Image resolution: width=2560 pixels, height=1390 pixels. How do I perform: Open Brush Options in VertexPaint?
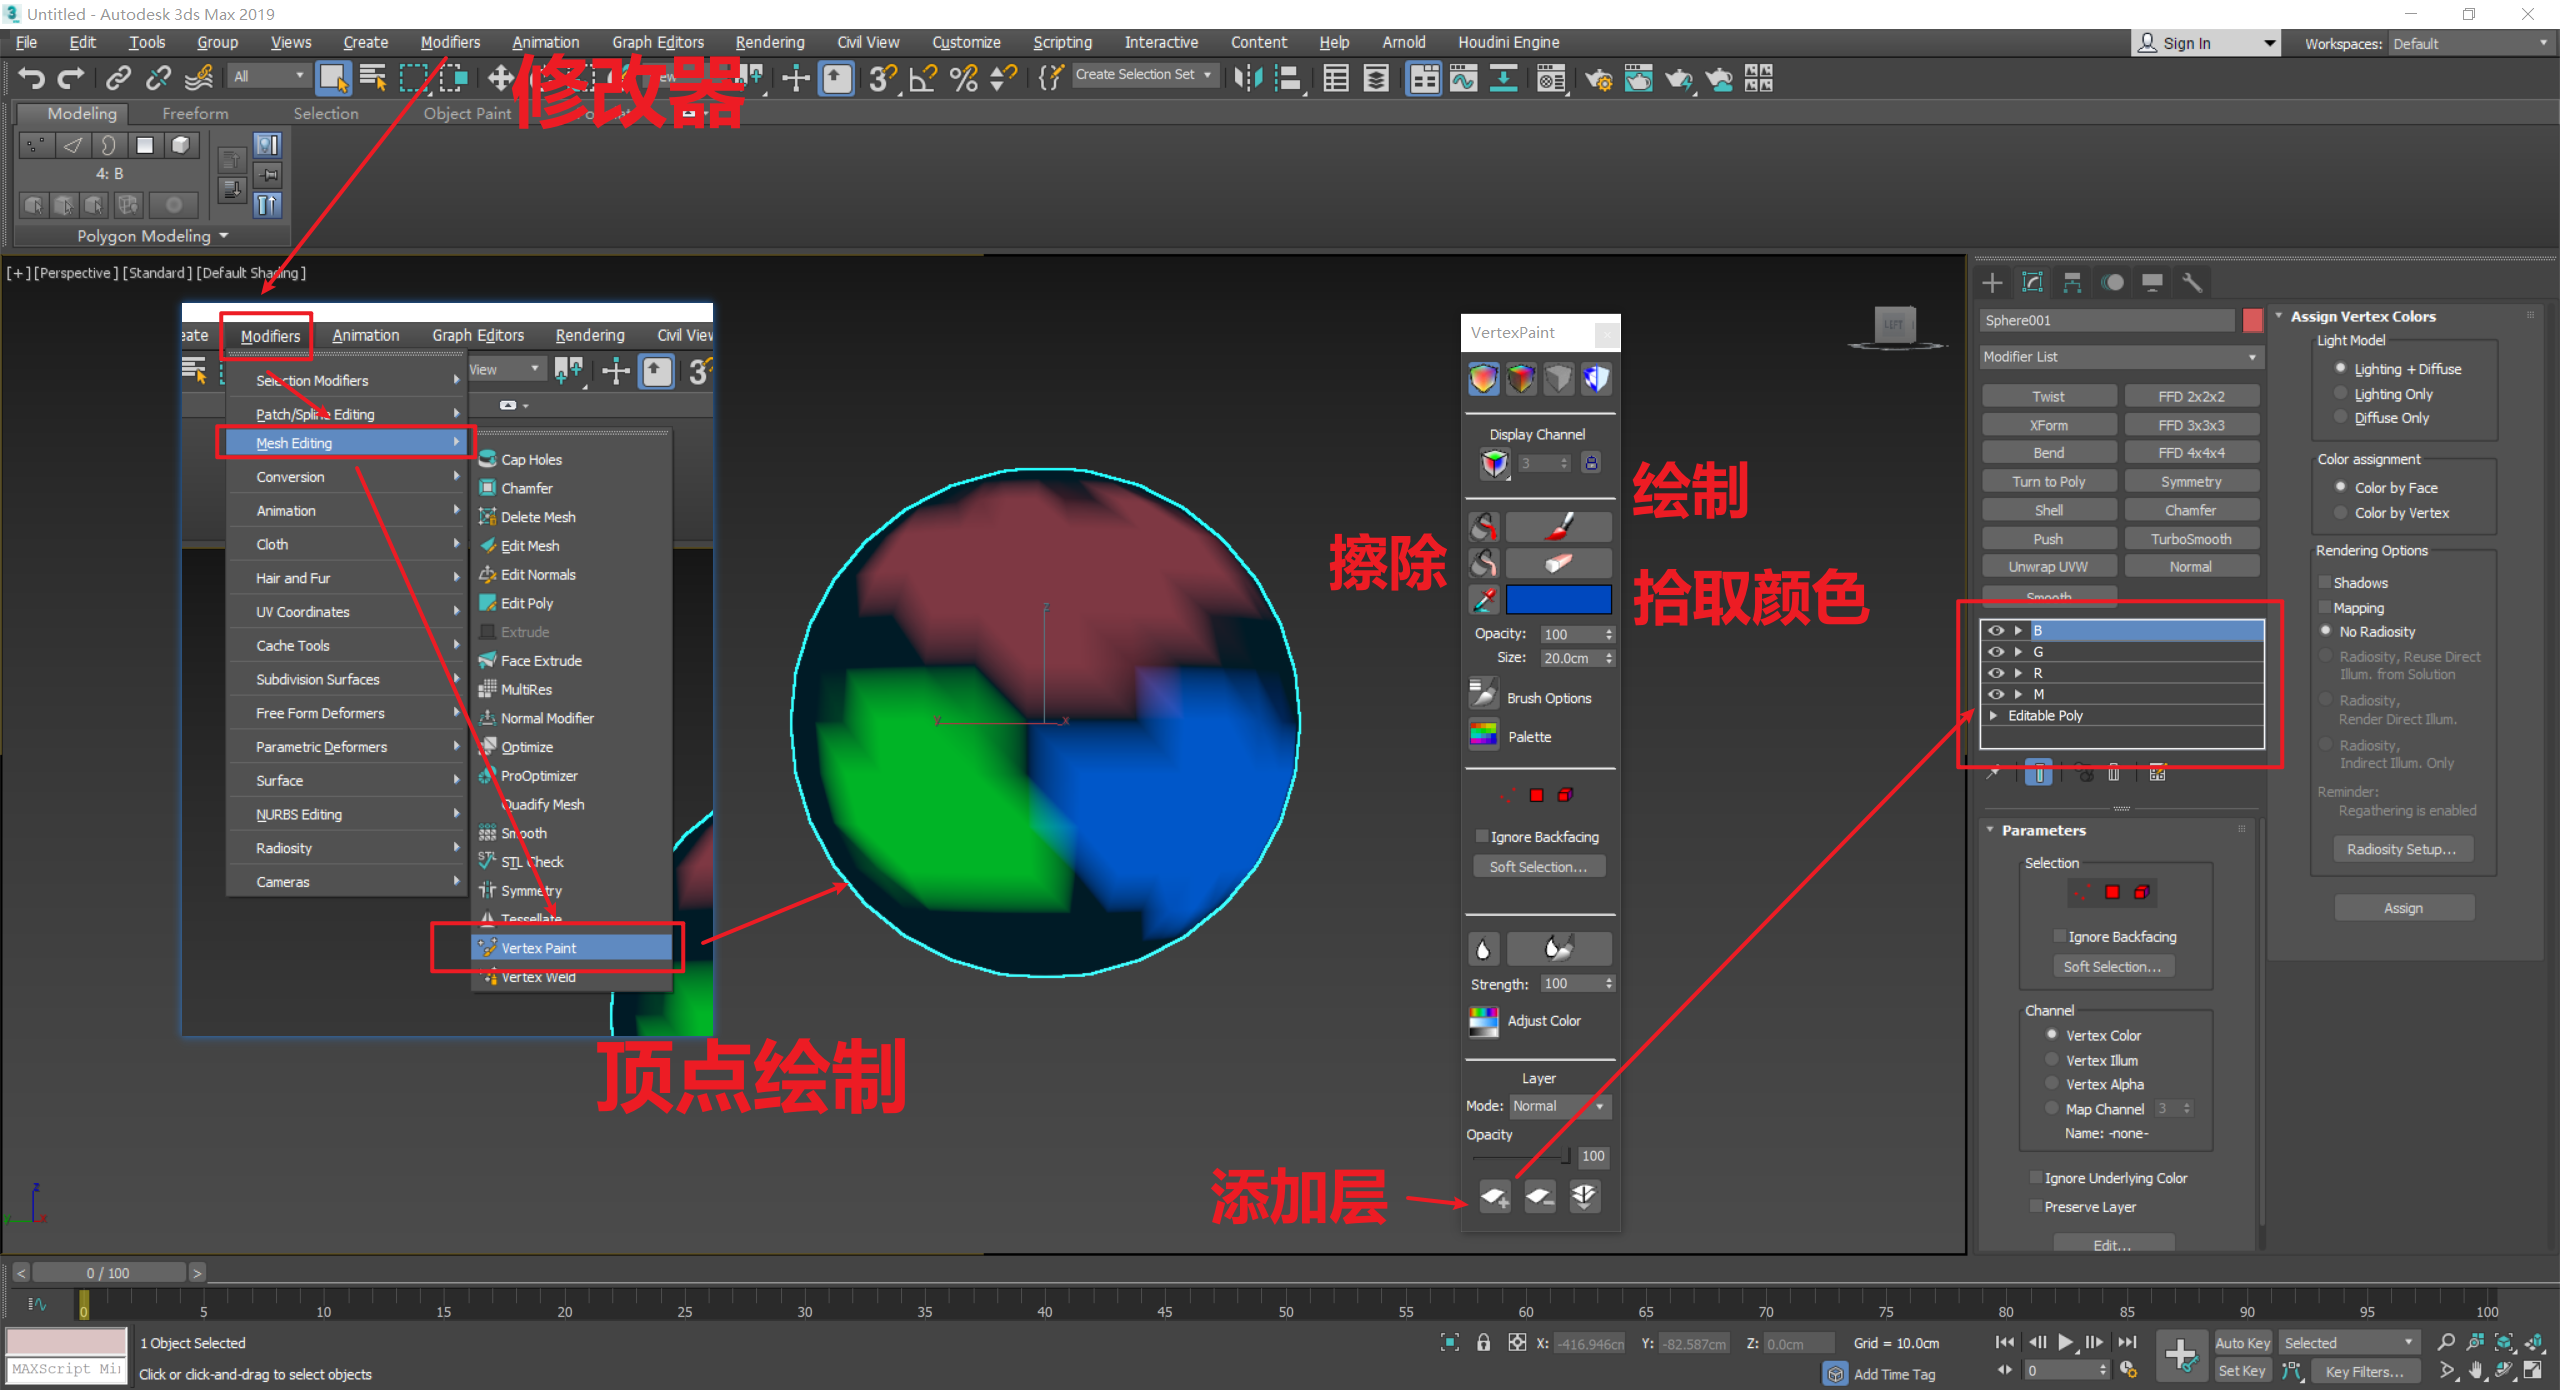[x=1484, y=695]
